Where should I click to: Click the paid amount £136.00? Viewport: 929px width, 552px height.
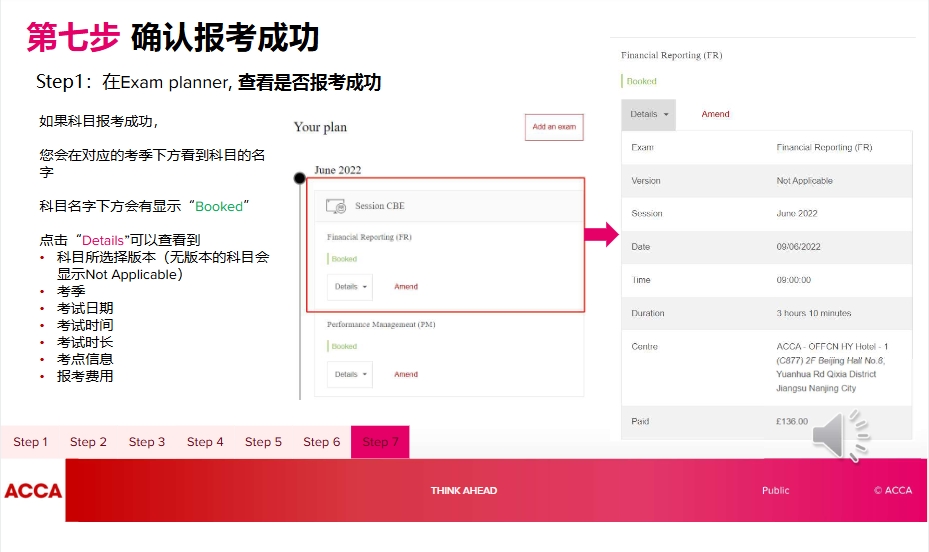click(x=792, y=422)
